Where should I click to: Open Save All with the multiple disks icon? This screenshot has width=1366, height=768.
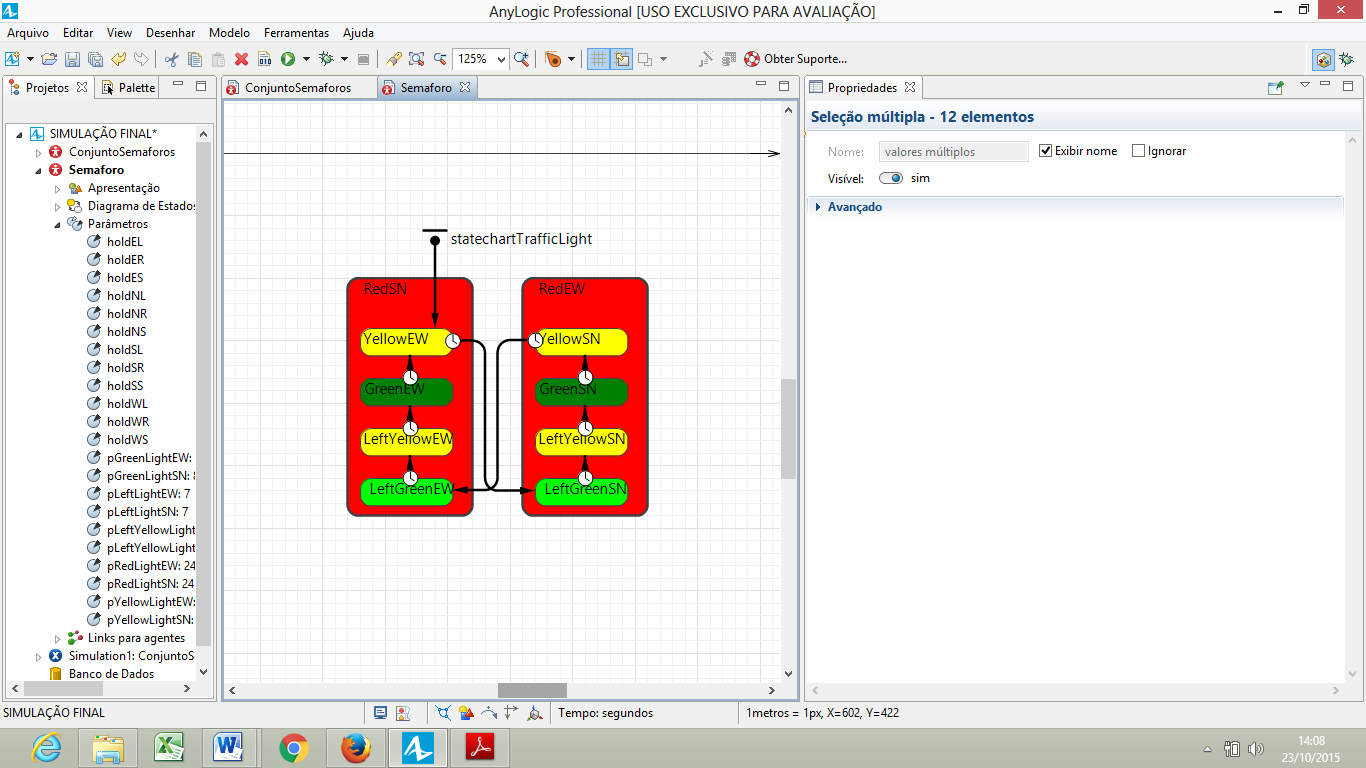(x=96, y=60)
